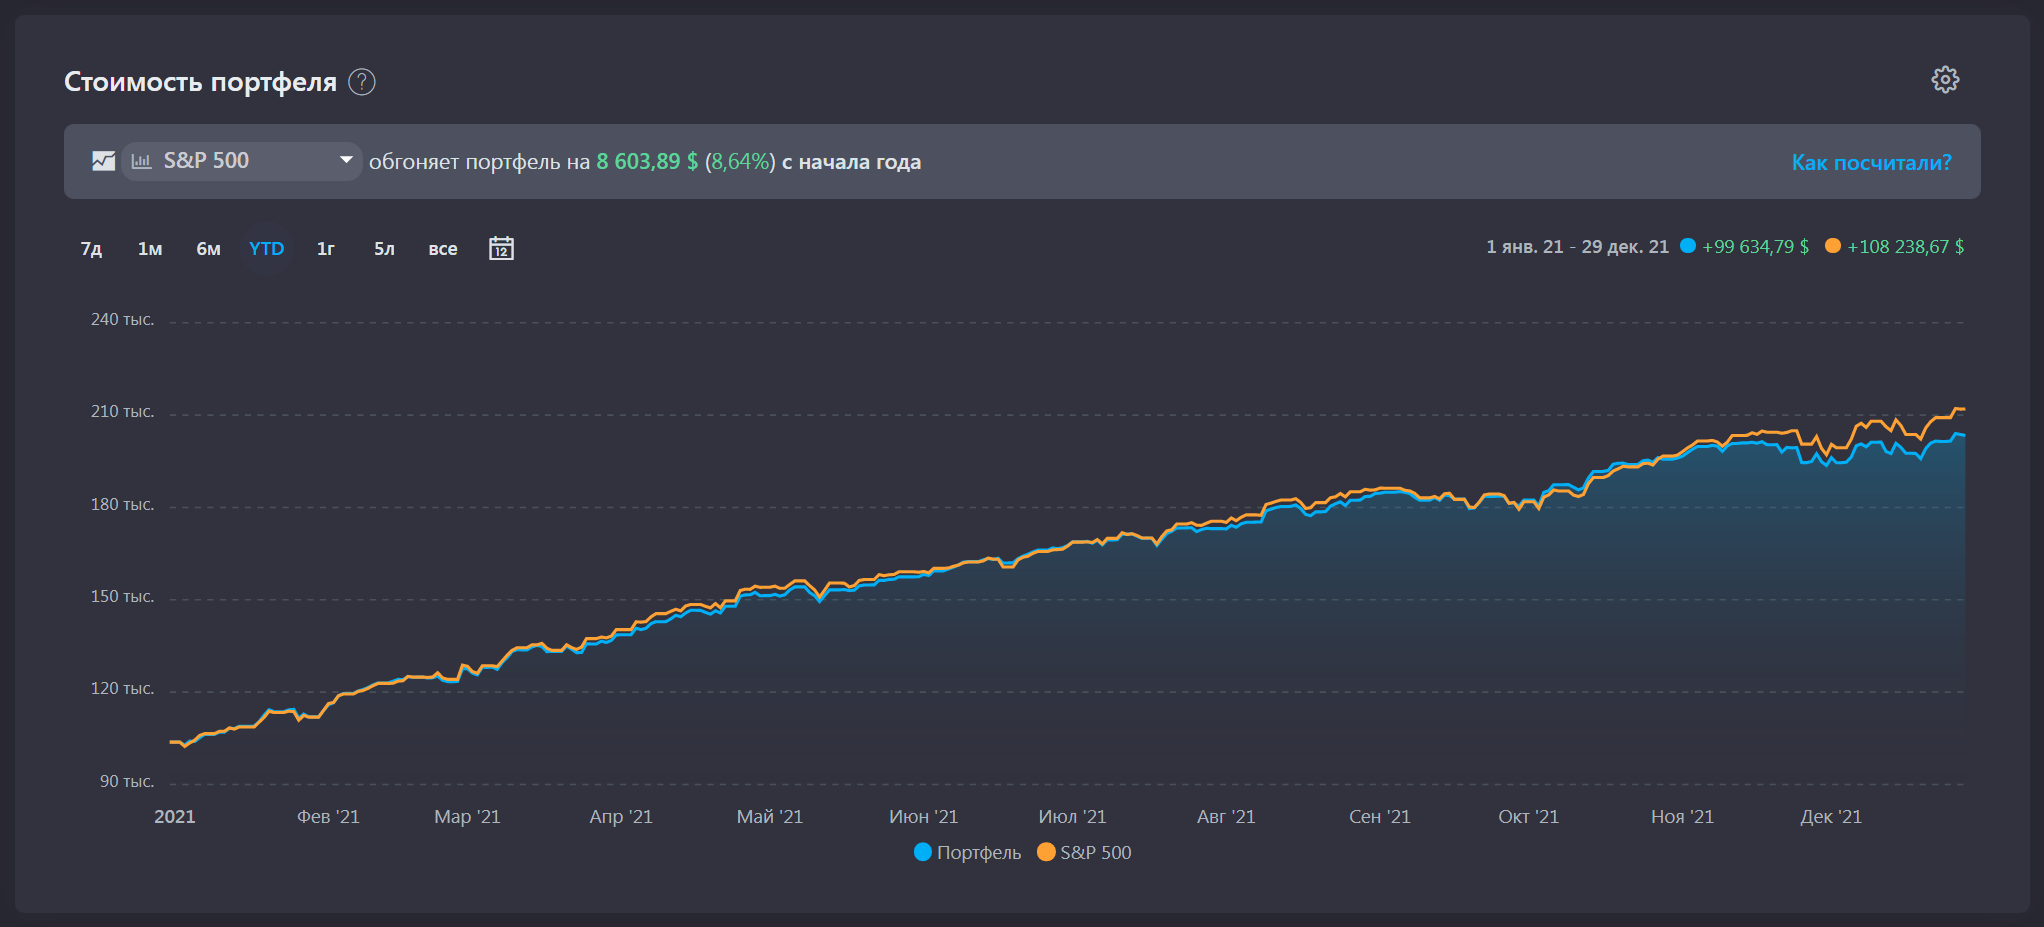The image size is (2044, 927).
Task: Select the 6м period tab
Action: [x=208, y=249]
